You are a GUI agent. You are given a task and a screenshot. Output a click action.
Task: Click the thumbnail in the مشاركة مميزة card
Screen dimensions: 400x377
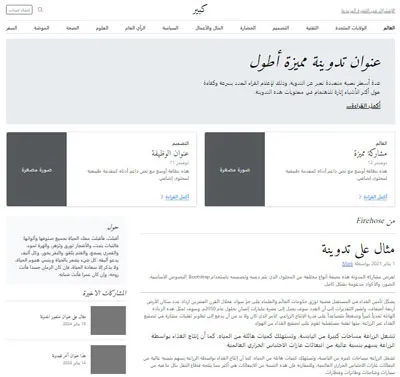235,169
